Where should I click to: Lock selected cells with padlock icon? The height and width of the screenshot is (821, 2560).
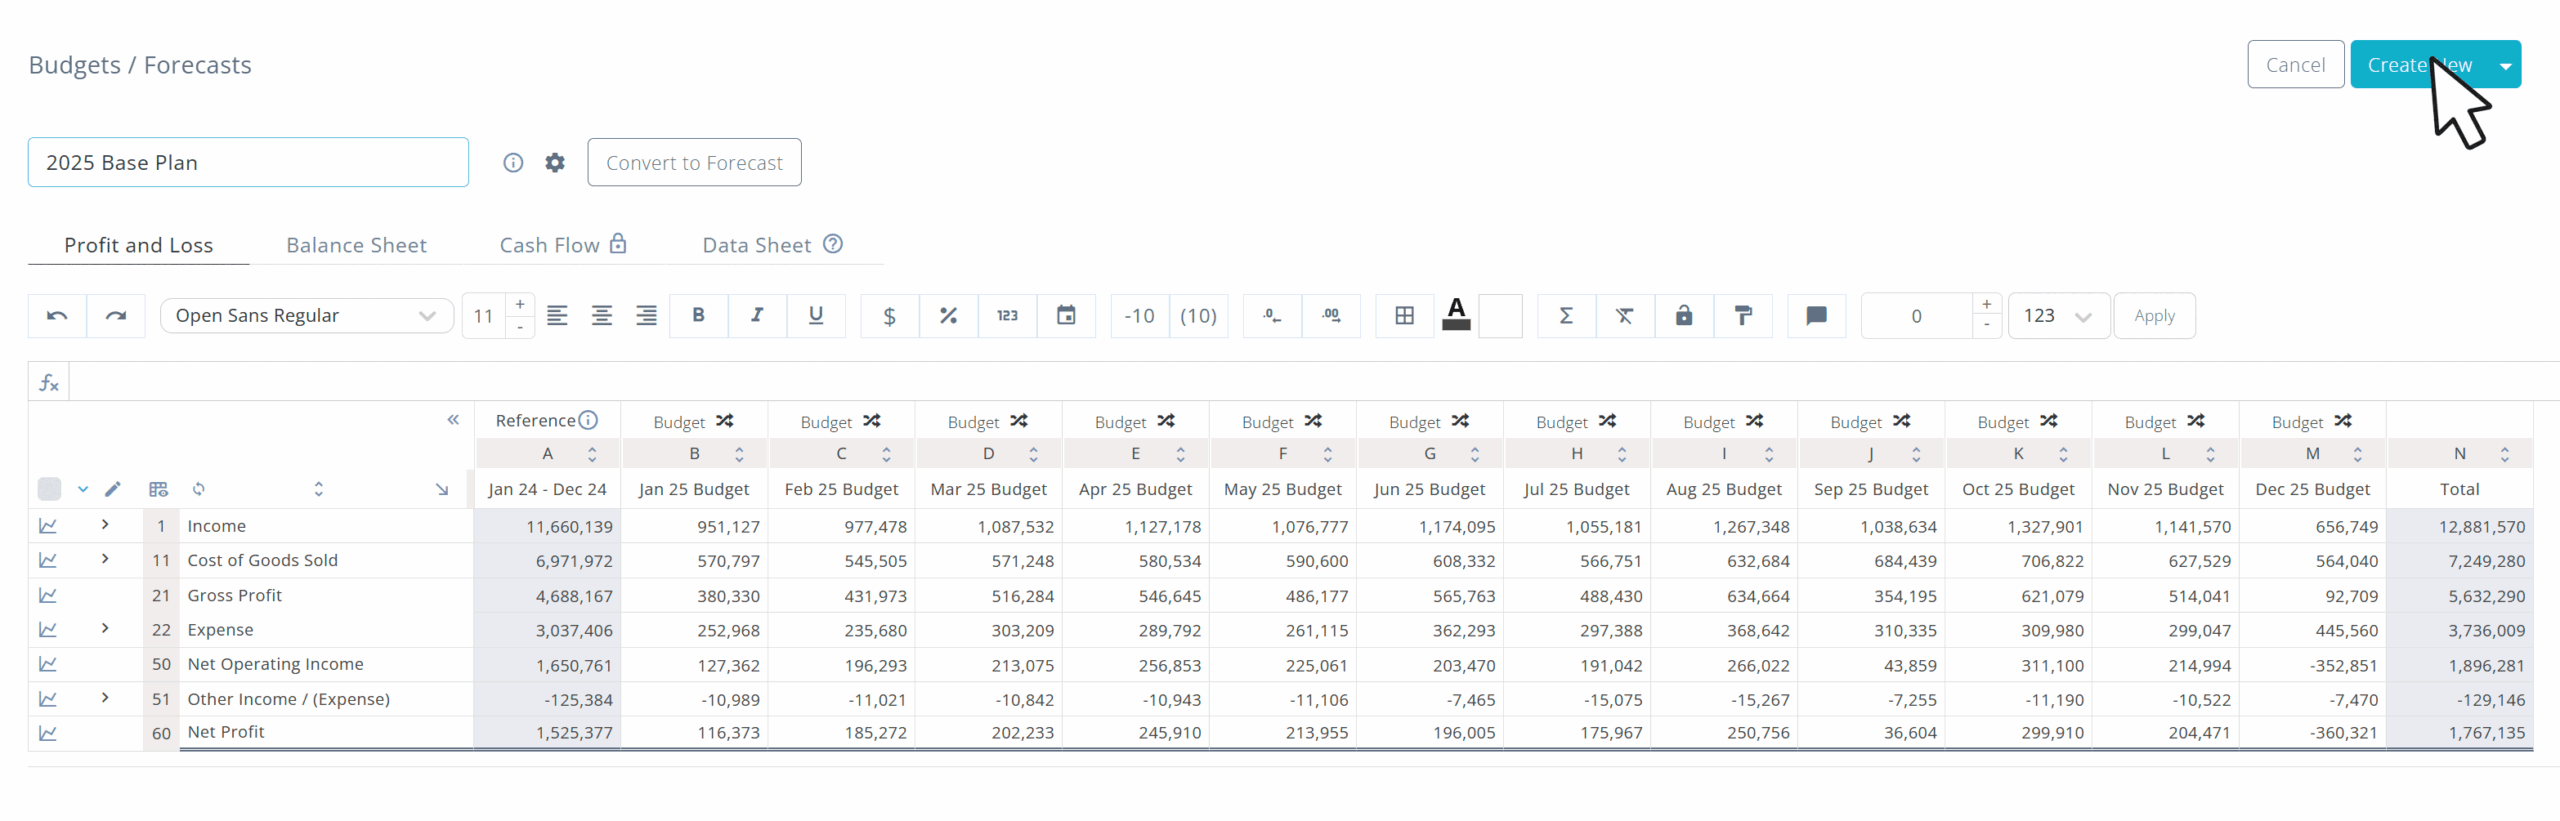(x=1684, y=316)
